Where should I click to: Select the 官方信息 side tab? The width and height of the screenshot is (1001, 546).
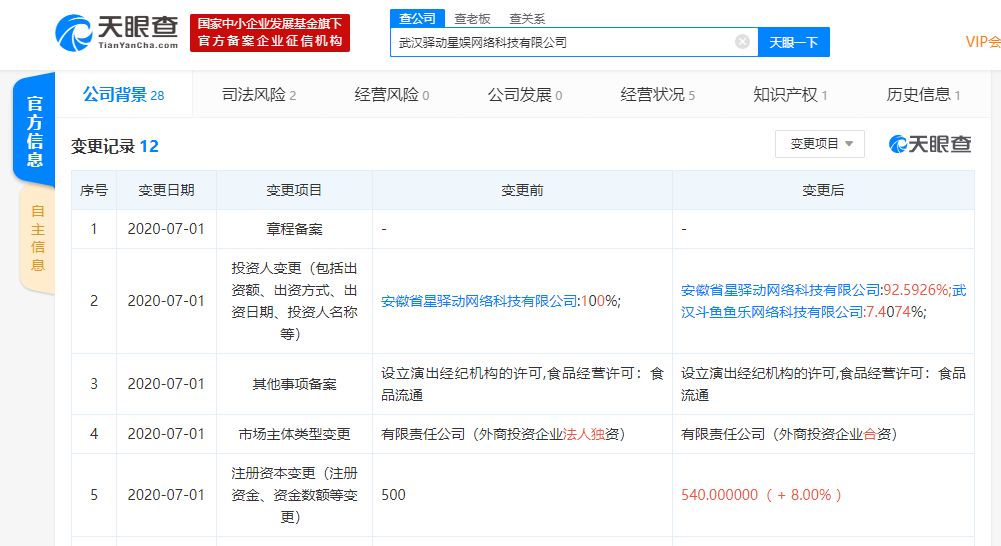pyautogui.click(x=35, y=131)
